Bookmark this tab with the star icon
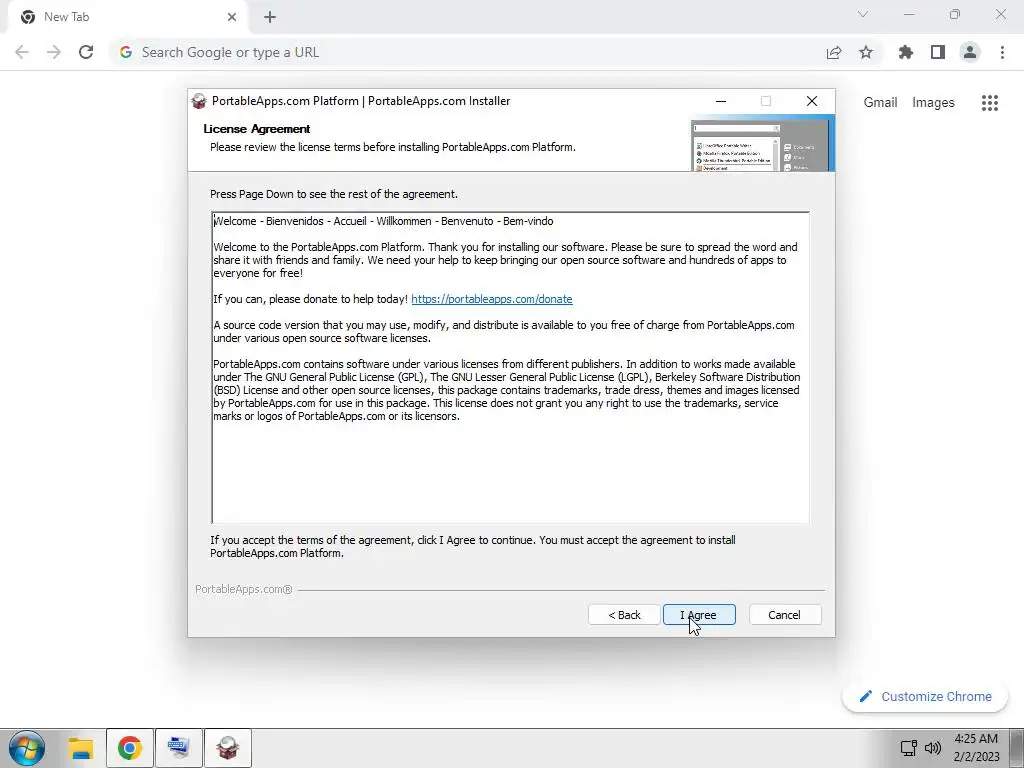 [866, 52]
